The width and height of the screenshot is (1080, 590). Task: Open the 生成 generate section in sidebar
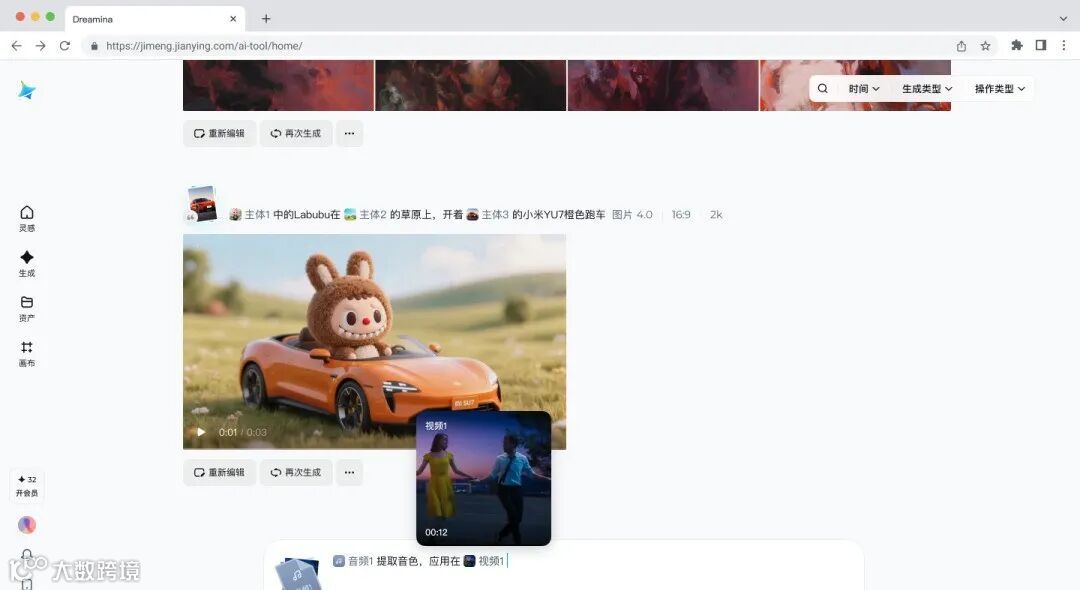pyautogui.click(x=27, y=264)
